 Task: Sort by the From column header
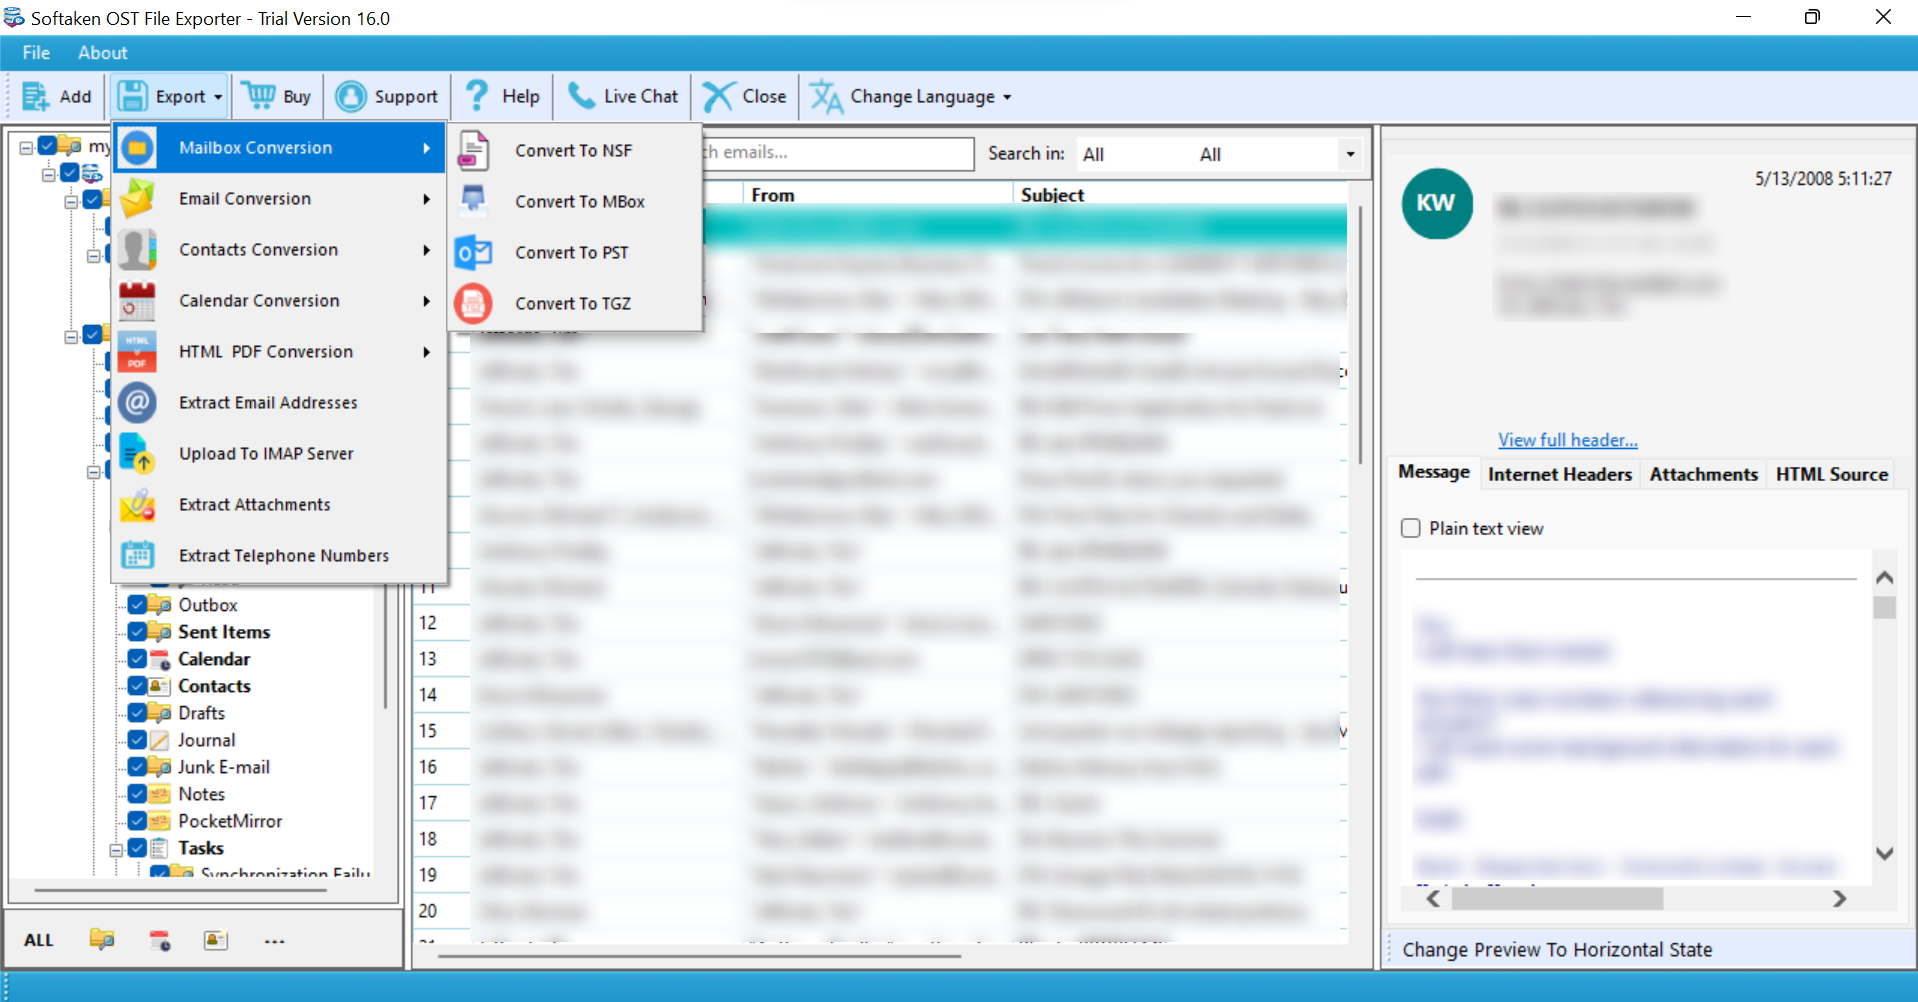(x=877, y=195)
